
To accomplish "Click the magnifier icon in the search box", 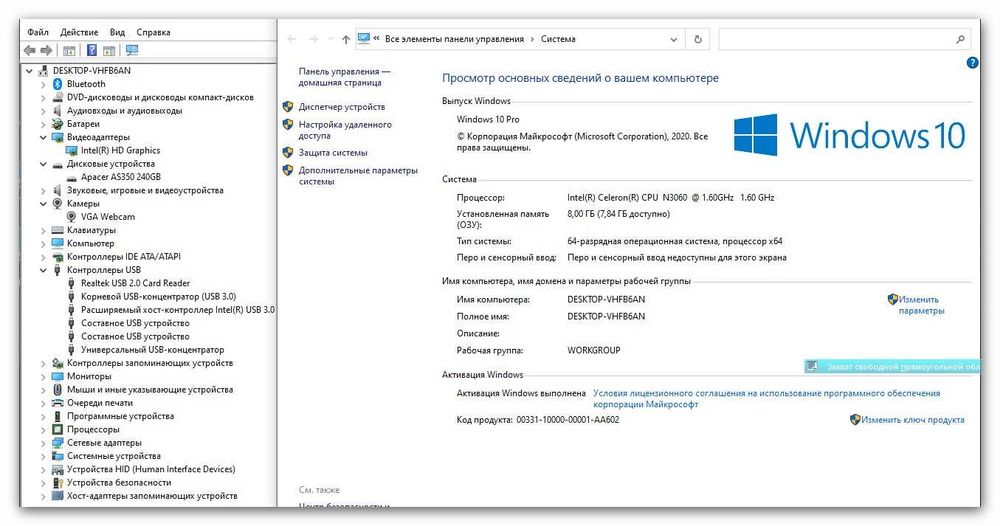I will click(x=960, y=40).
